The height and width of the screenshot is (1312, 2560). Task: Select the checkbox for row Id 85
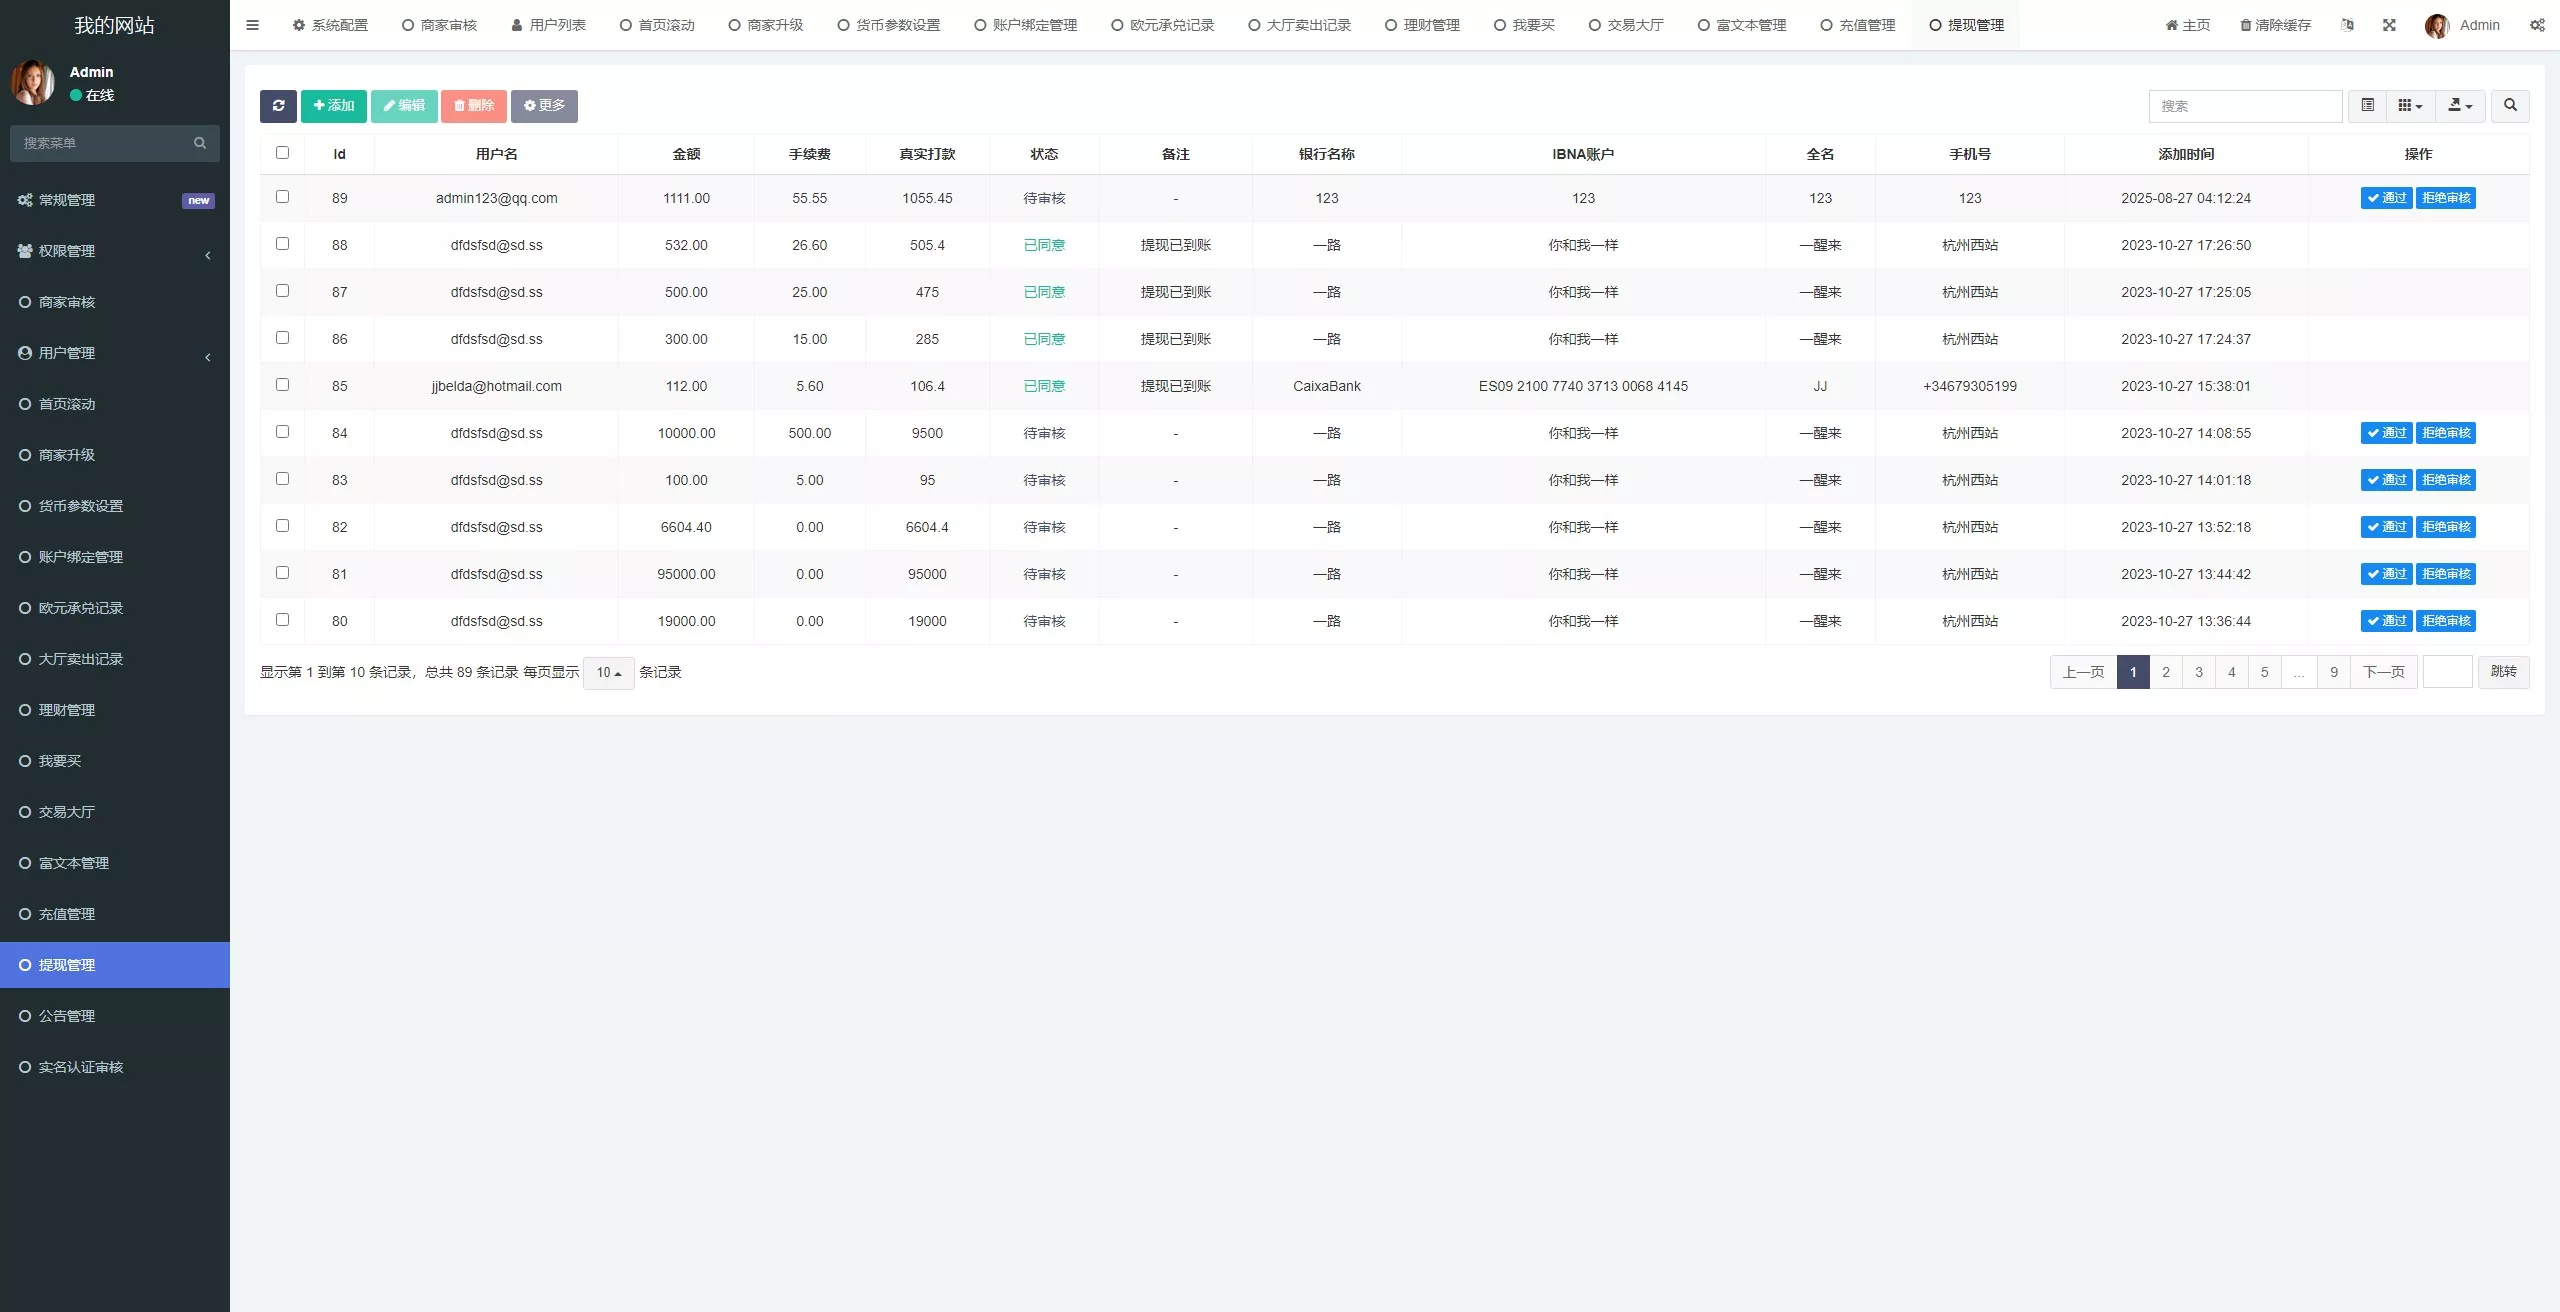(282, 385)
